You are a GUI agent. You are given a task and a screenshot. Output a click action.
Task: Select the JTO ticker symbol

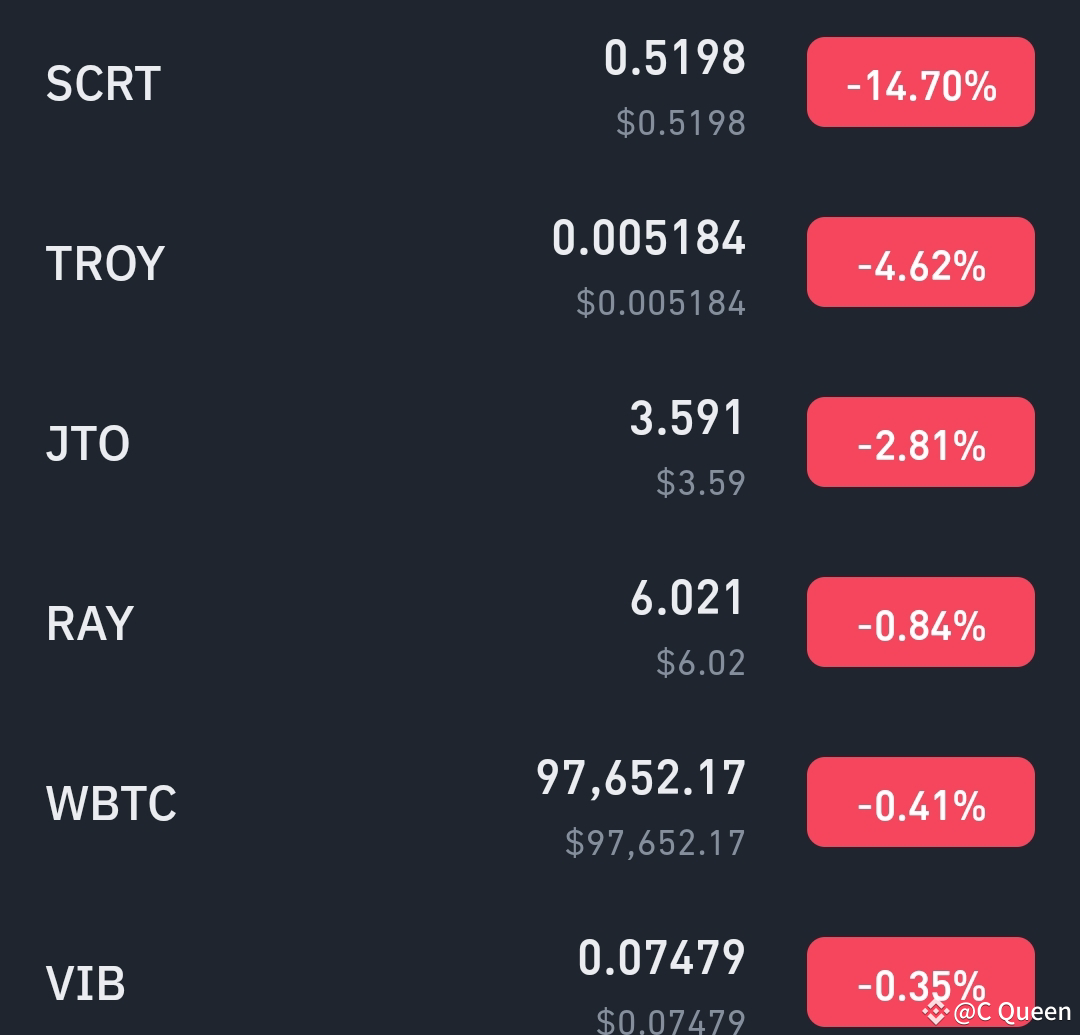86,444
